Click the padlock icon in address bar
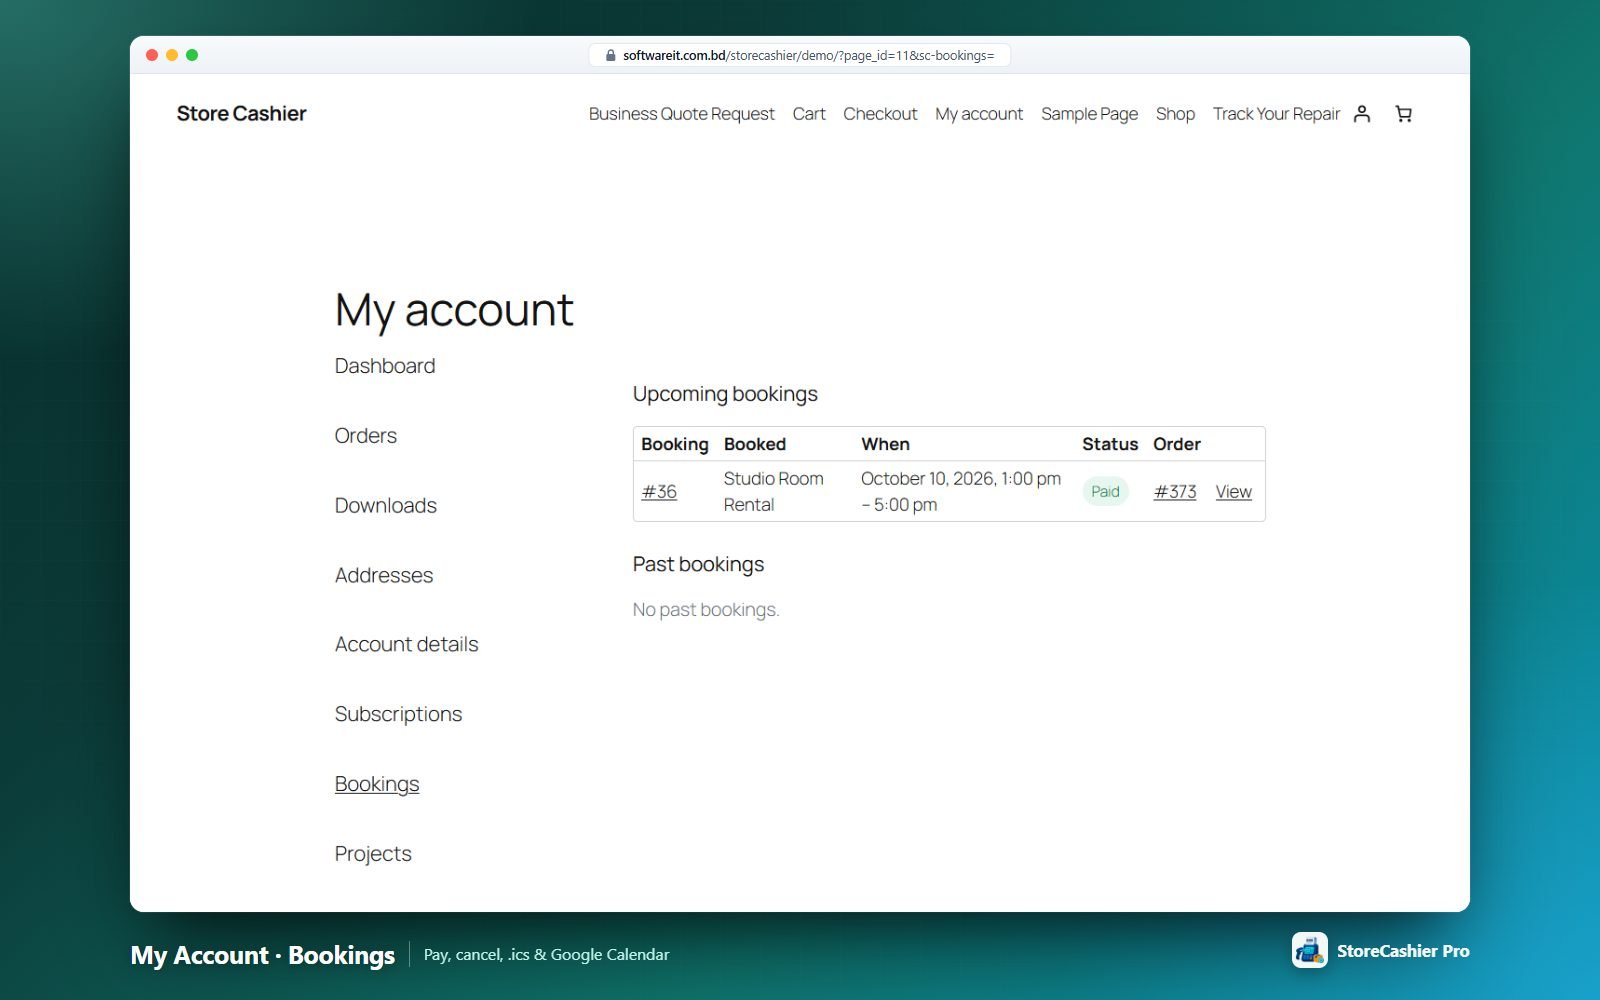Screen dimensions: 1600x1000 pyautogui.click(x=610, y=56)
